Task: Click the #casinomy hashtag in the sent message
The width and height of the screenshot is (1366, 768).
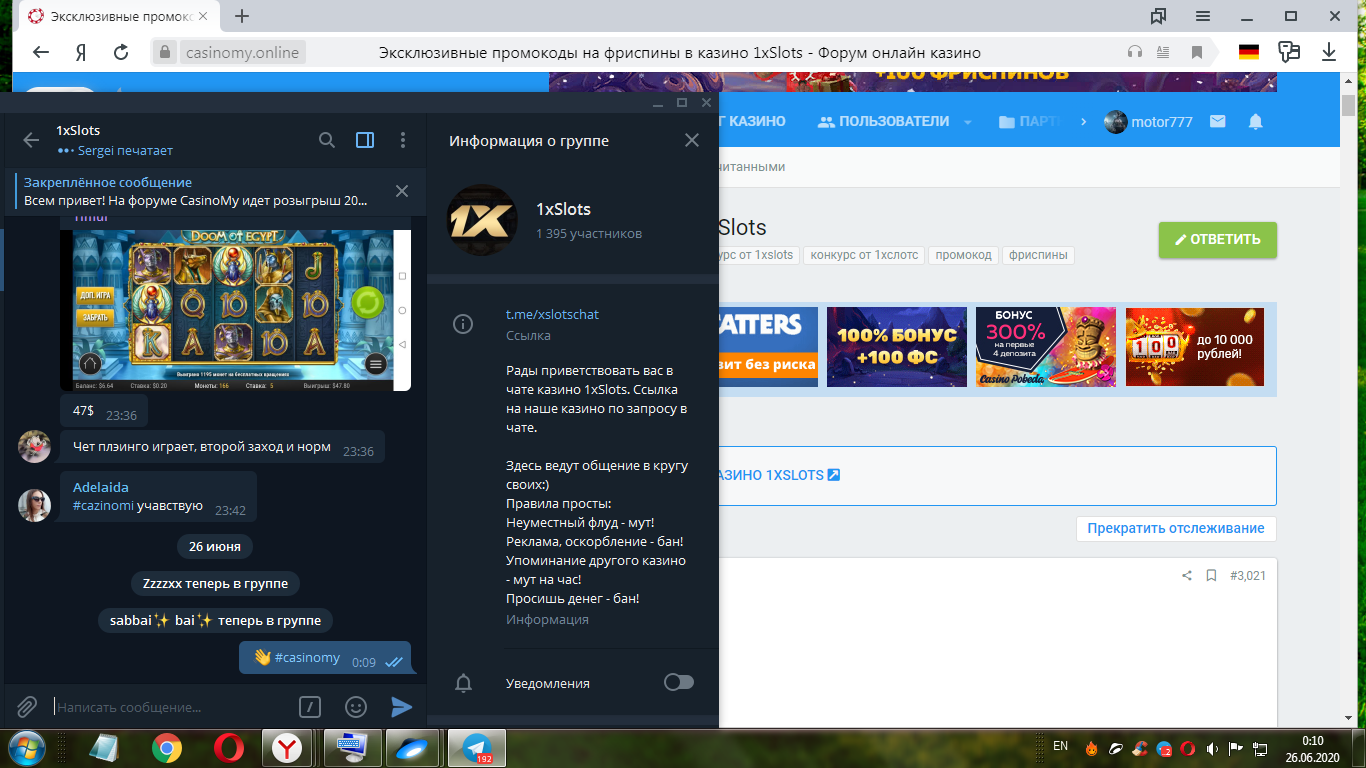Action: coord(307,658)
